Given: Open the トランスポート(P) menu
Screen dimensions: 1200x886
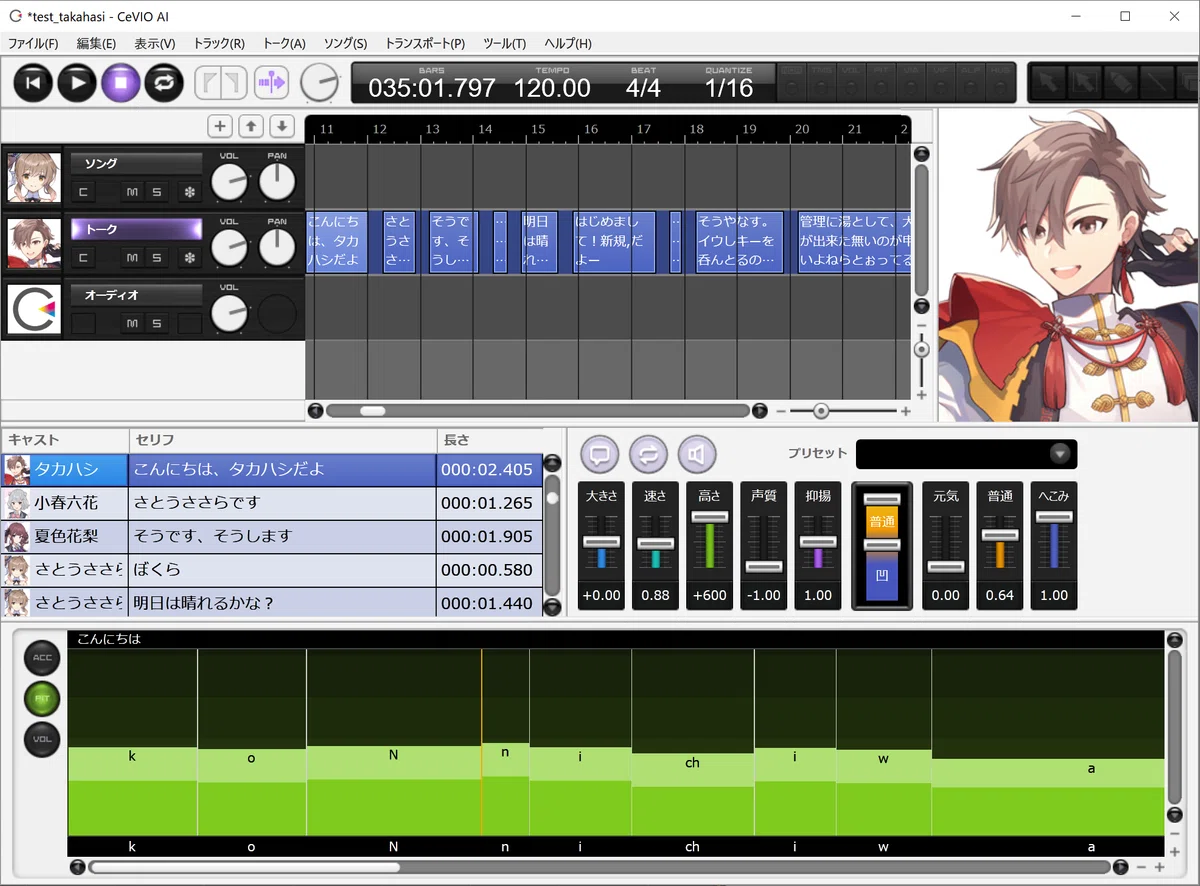Looking at the screenshot, I should (425, 44).
